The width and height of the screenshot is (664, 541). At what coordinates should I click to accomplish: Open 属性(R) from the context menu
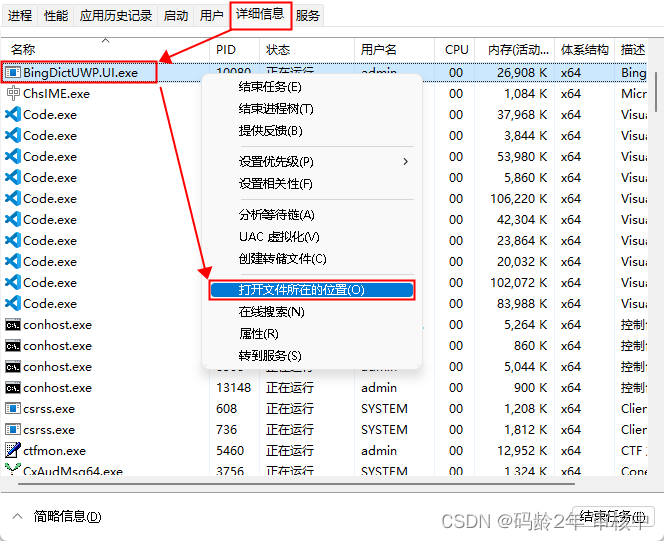(258, 334)
